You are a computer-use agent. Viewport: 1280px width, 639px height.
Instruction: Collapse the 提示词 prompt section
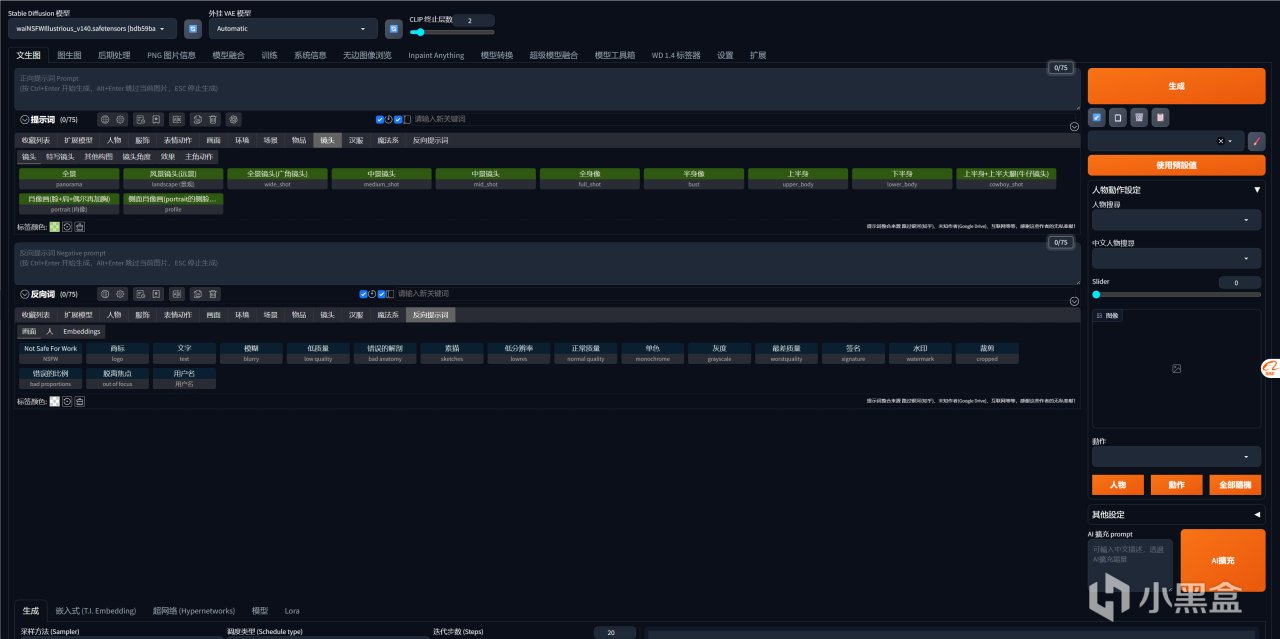[x=24, y=119]
